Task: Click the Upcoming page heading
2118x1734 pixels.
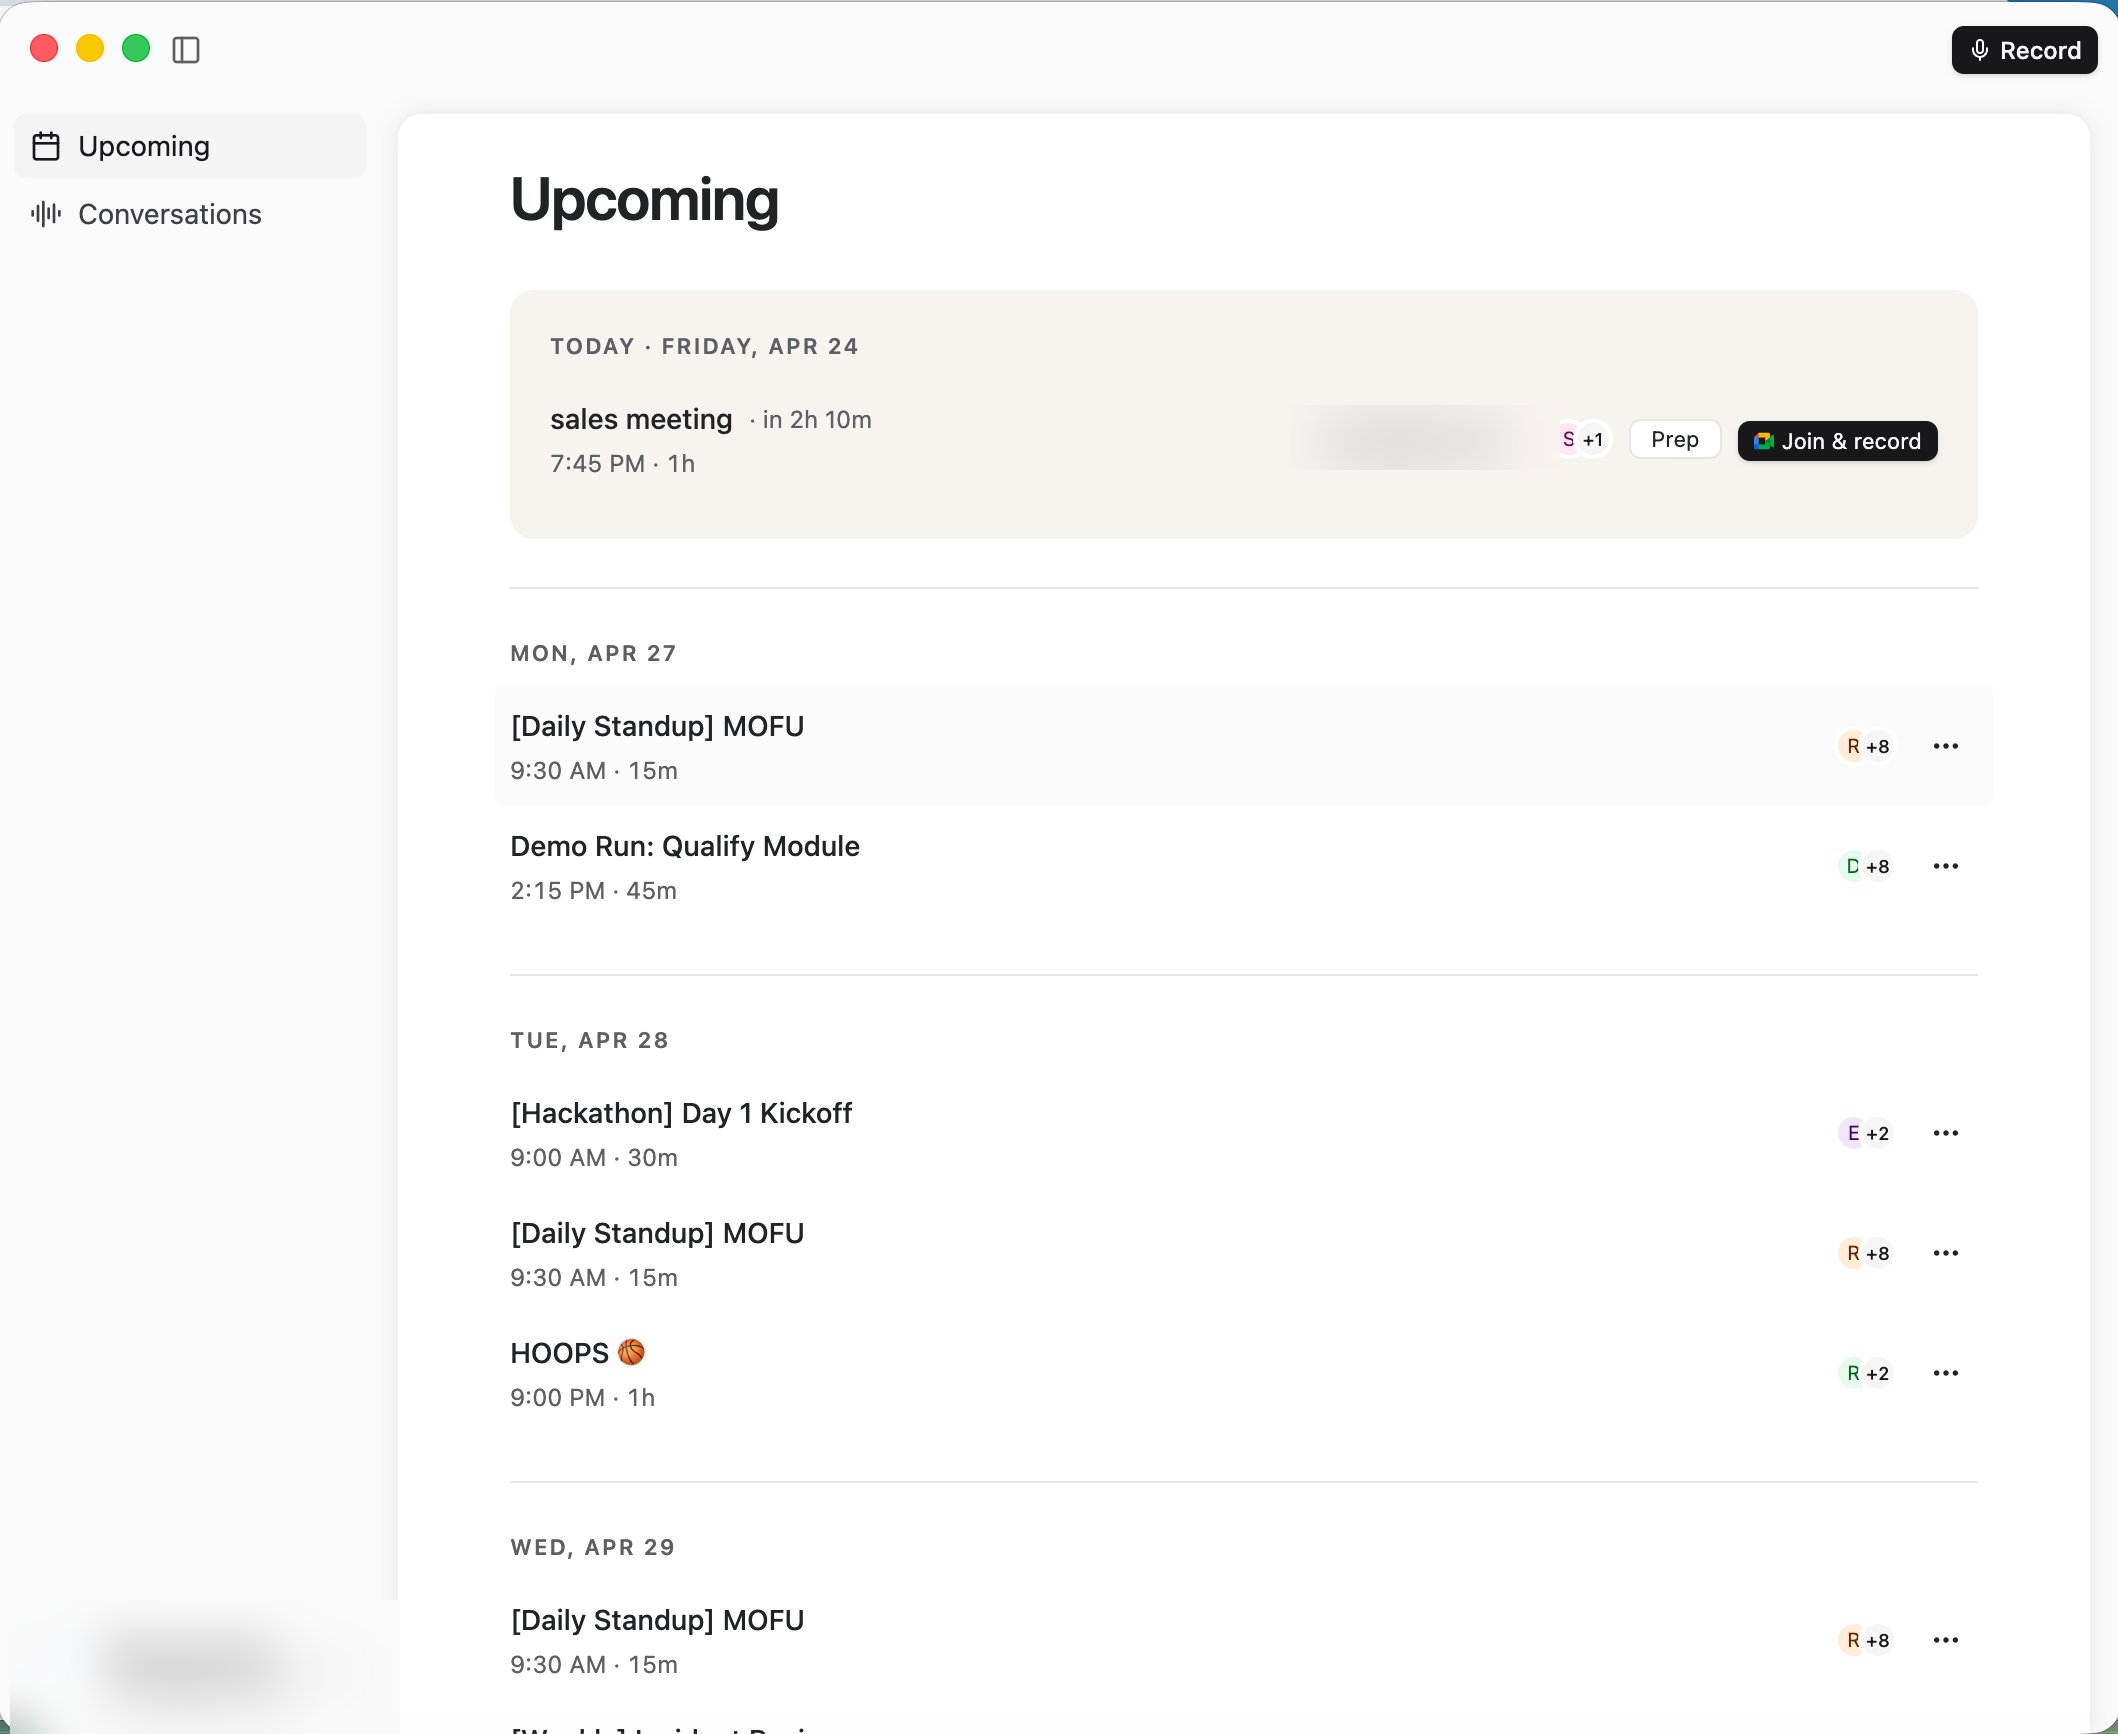Action: pos(644,200)
